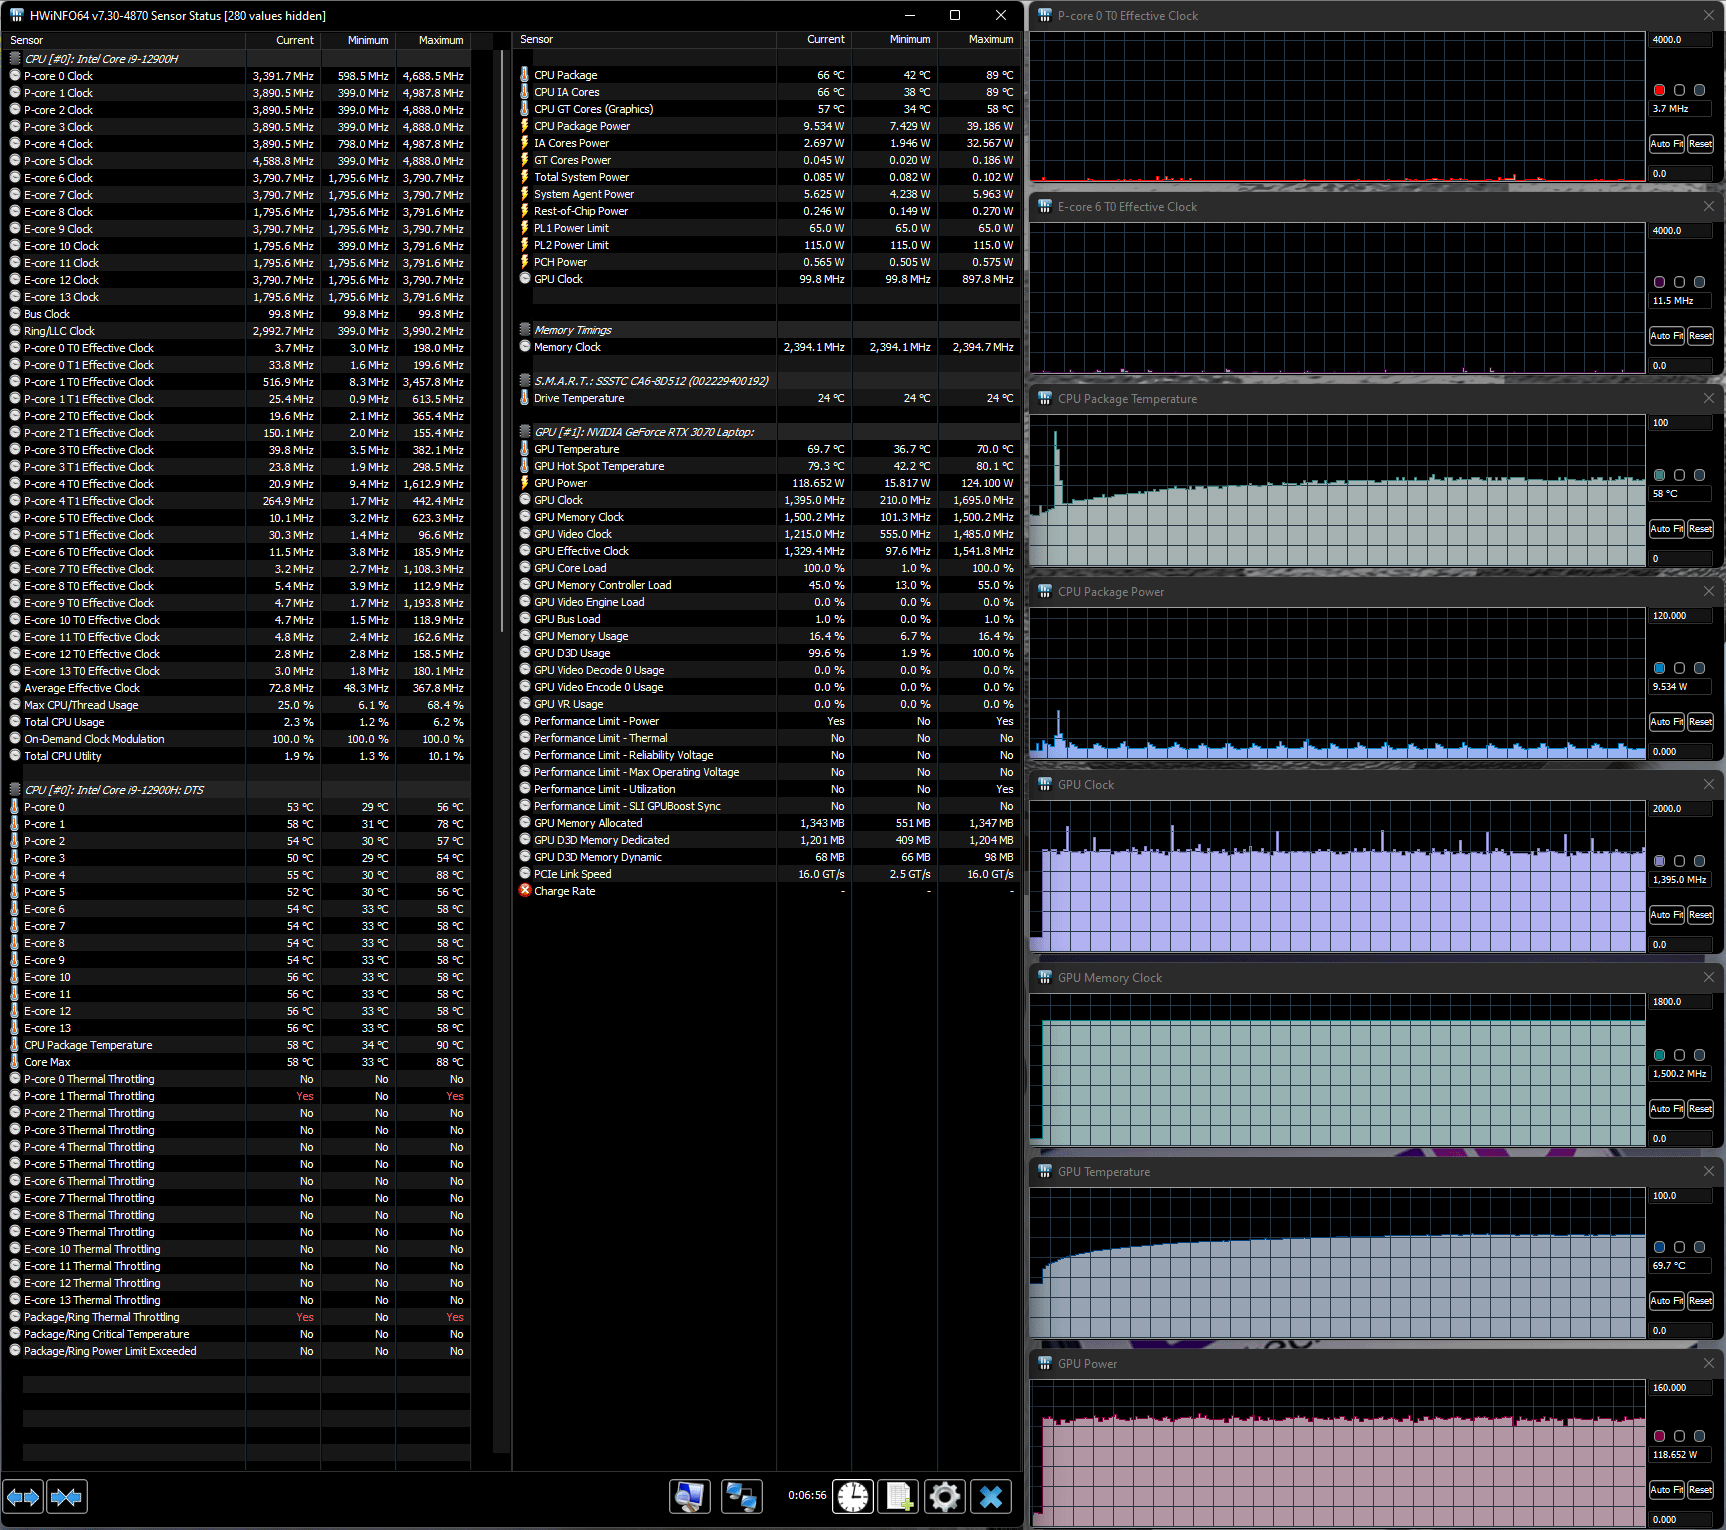Click Auto Fit in P-core 0 T0 graph
The image size is (1726, 1530).
(1666, 144)
